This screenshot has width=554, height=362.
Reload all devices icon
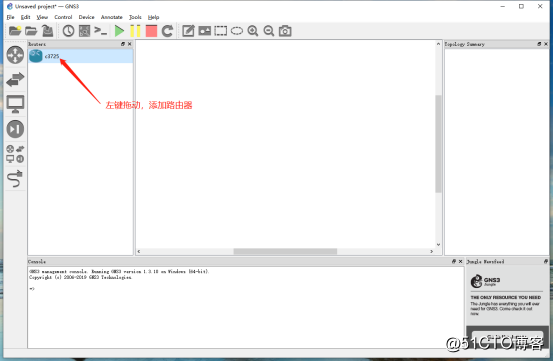pos(167,31)
